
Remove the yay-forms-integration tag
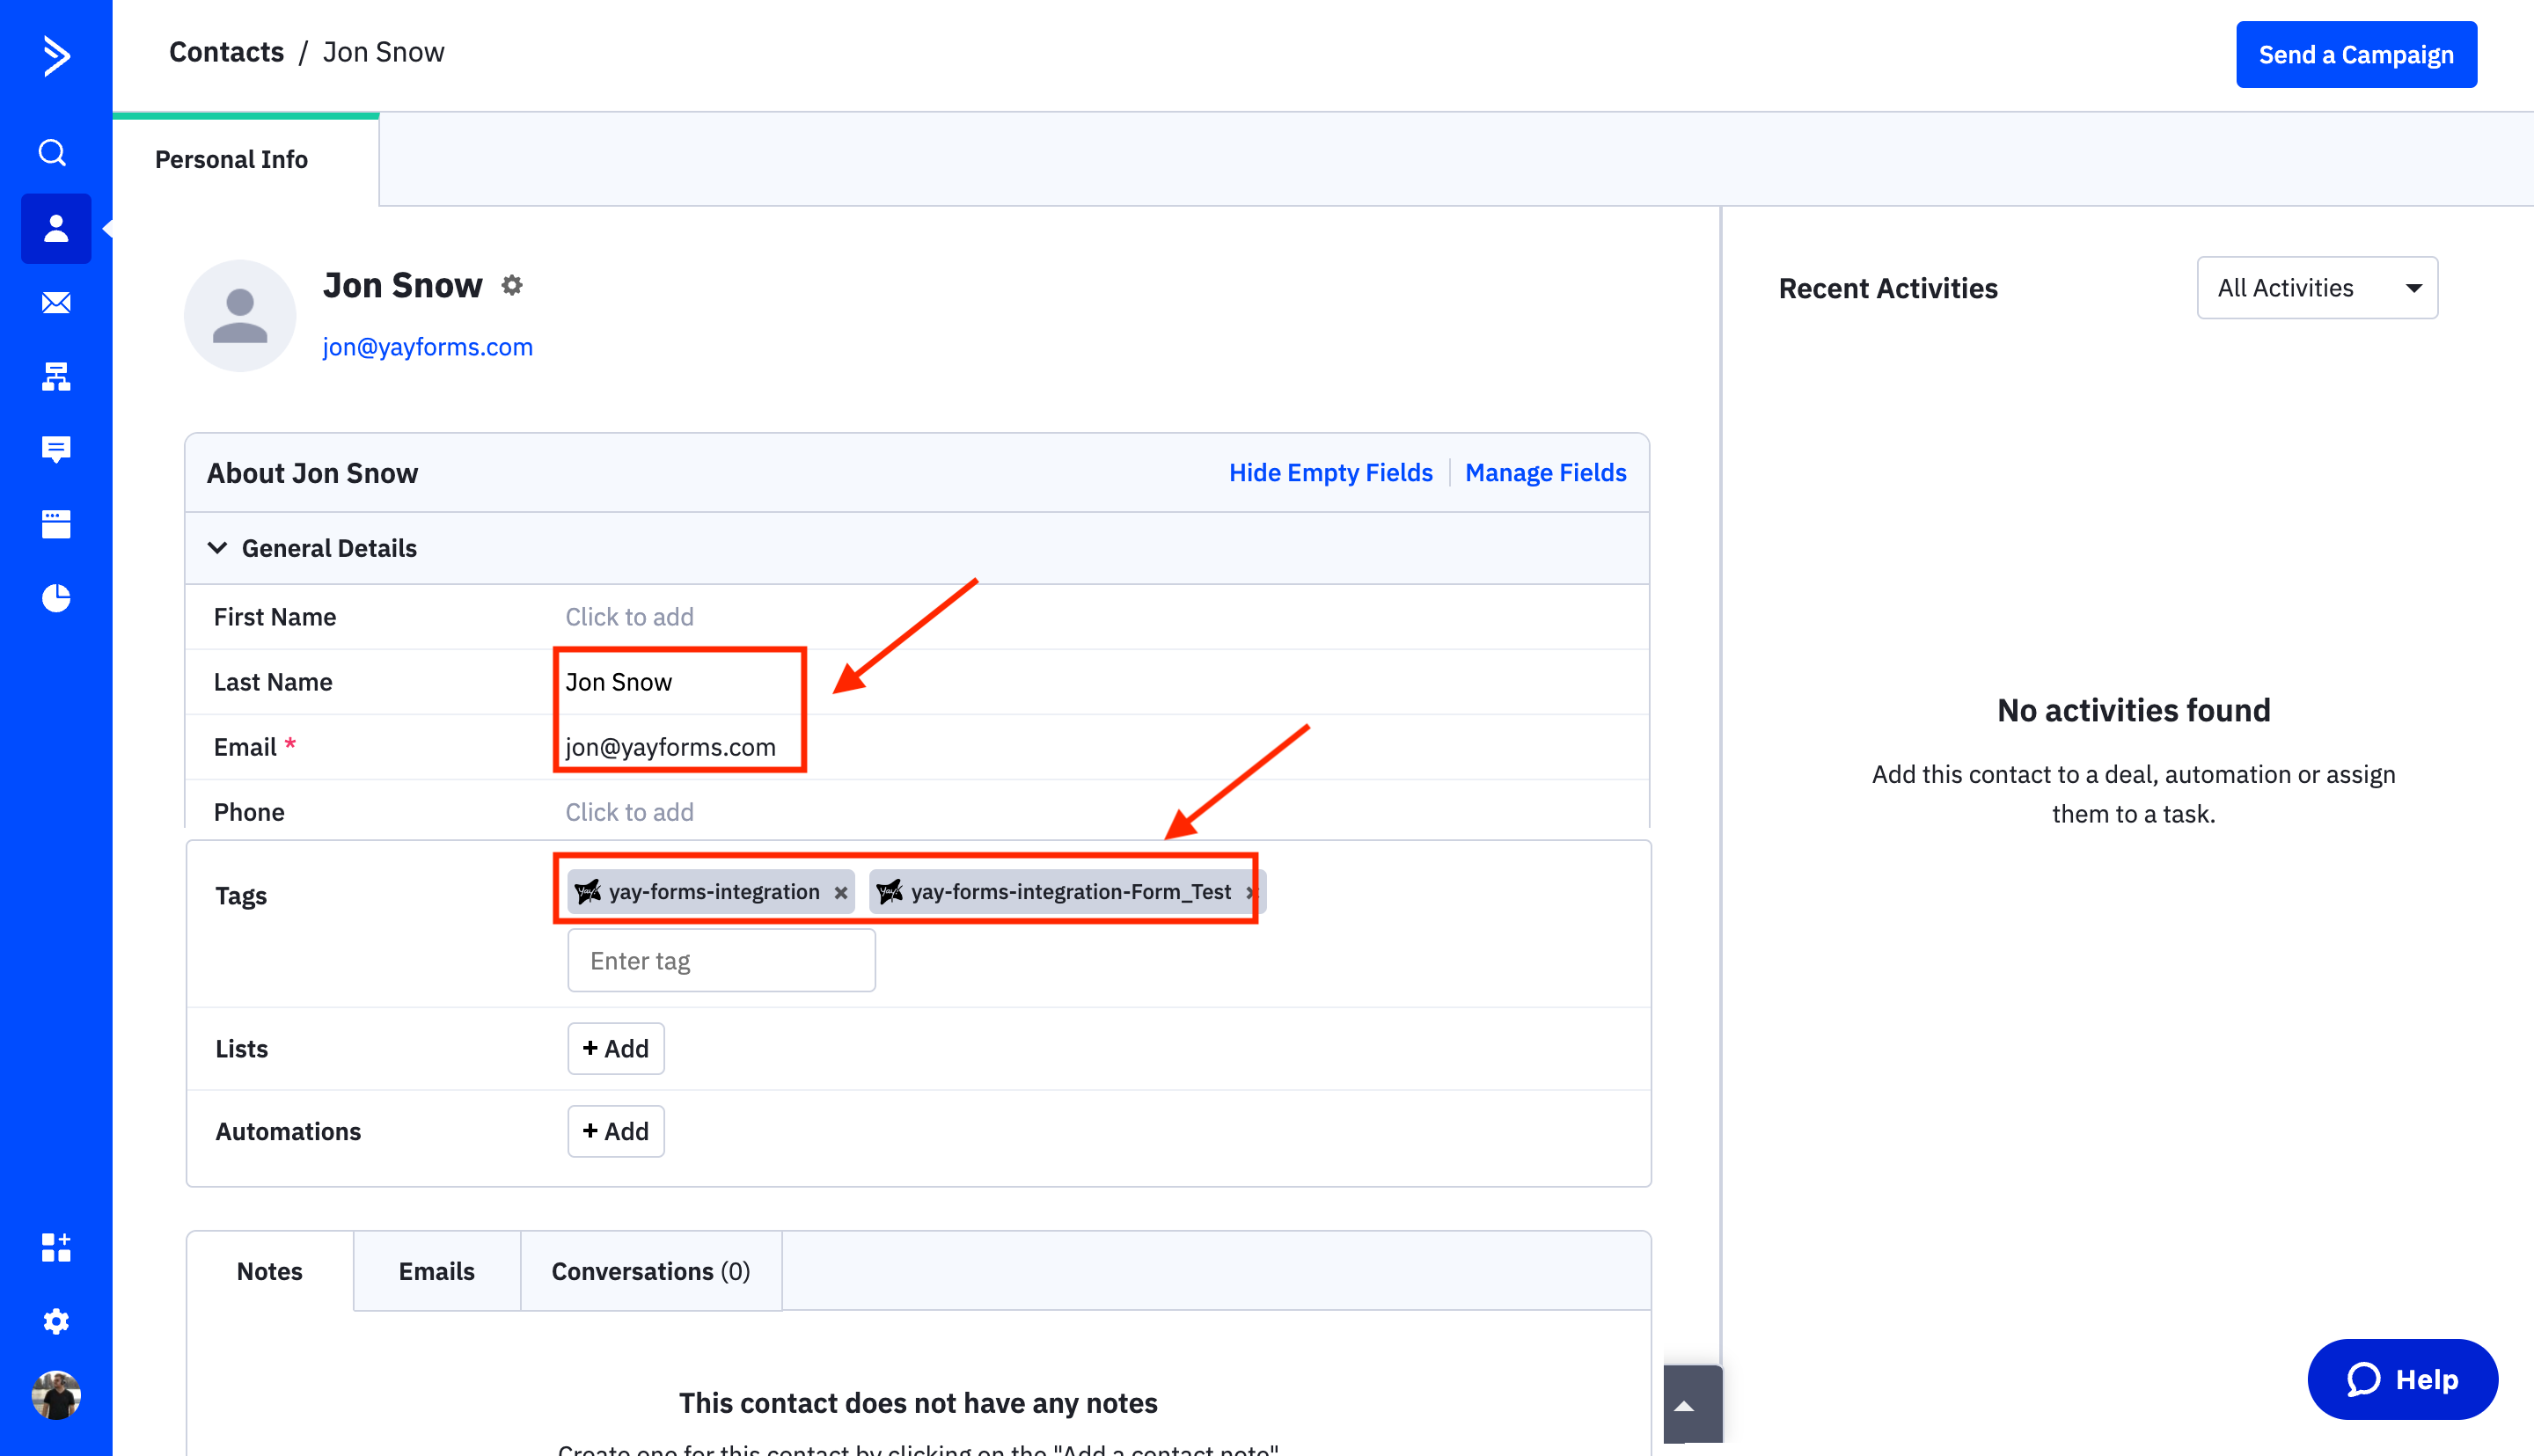(840, 892)
